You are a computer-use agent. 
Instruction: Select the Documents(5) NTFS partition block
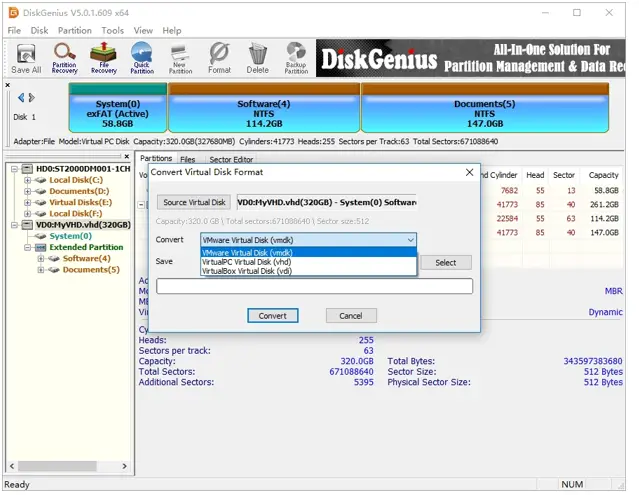pos(485,108)
